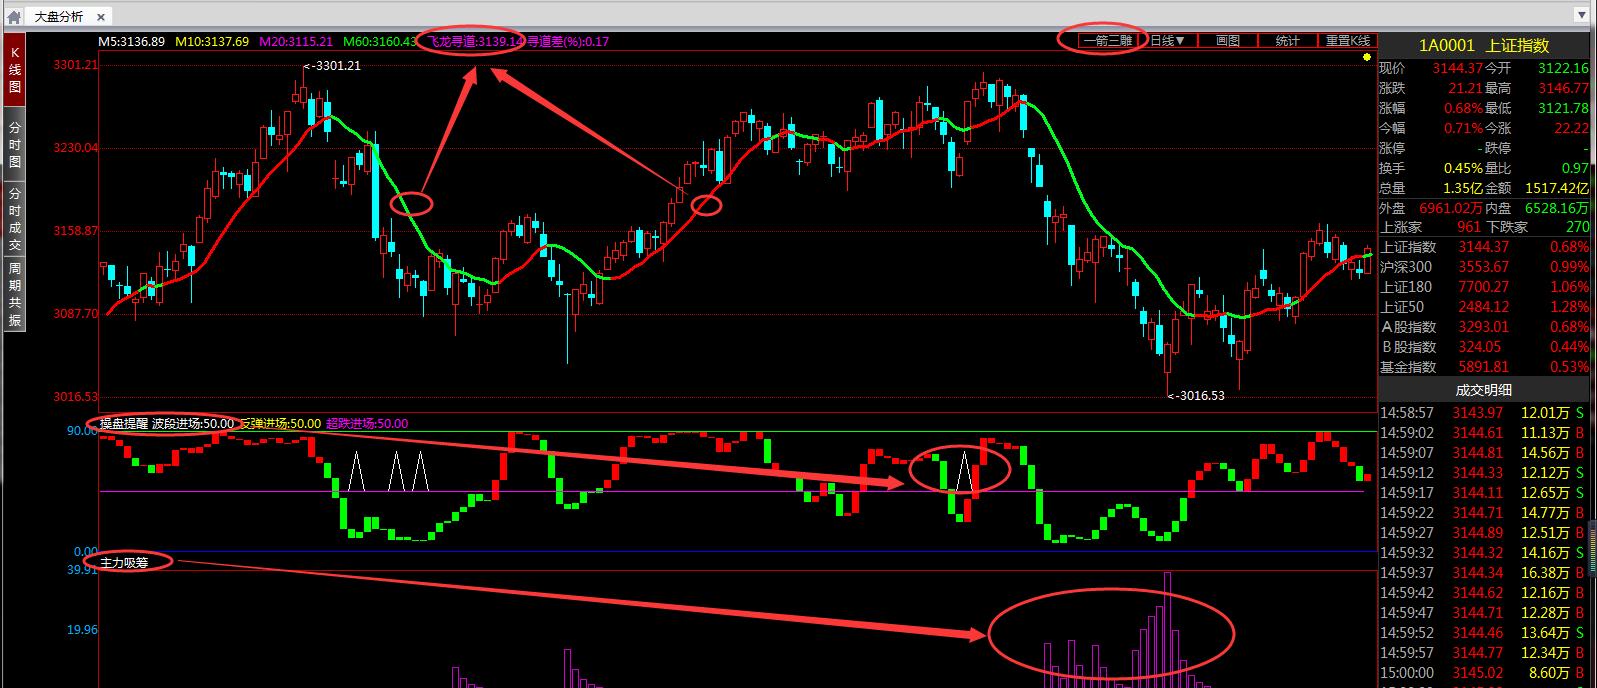Open the B股指数 index row
Viewport: 1597px width, 688px height.
pos(1484,347)
